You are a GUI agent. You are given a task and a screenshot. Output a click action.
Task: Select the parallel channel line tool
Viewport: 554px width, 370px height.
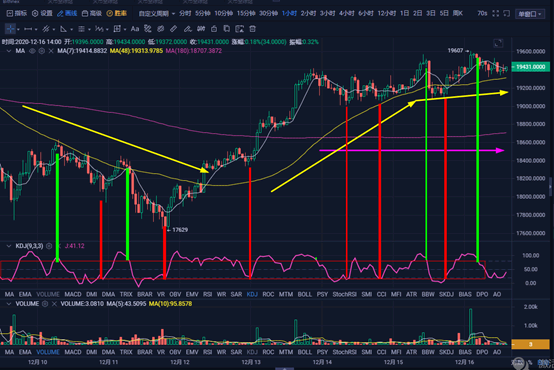click(46, 29)
